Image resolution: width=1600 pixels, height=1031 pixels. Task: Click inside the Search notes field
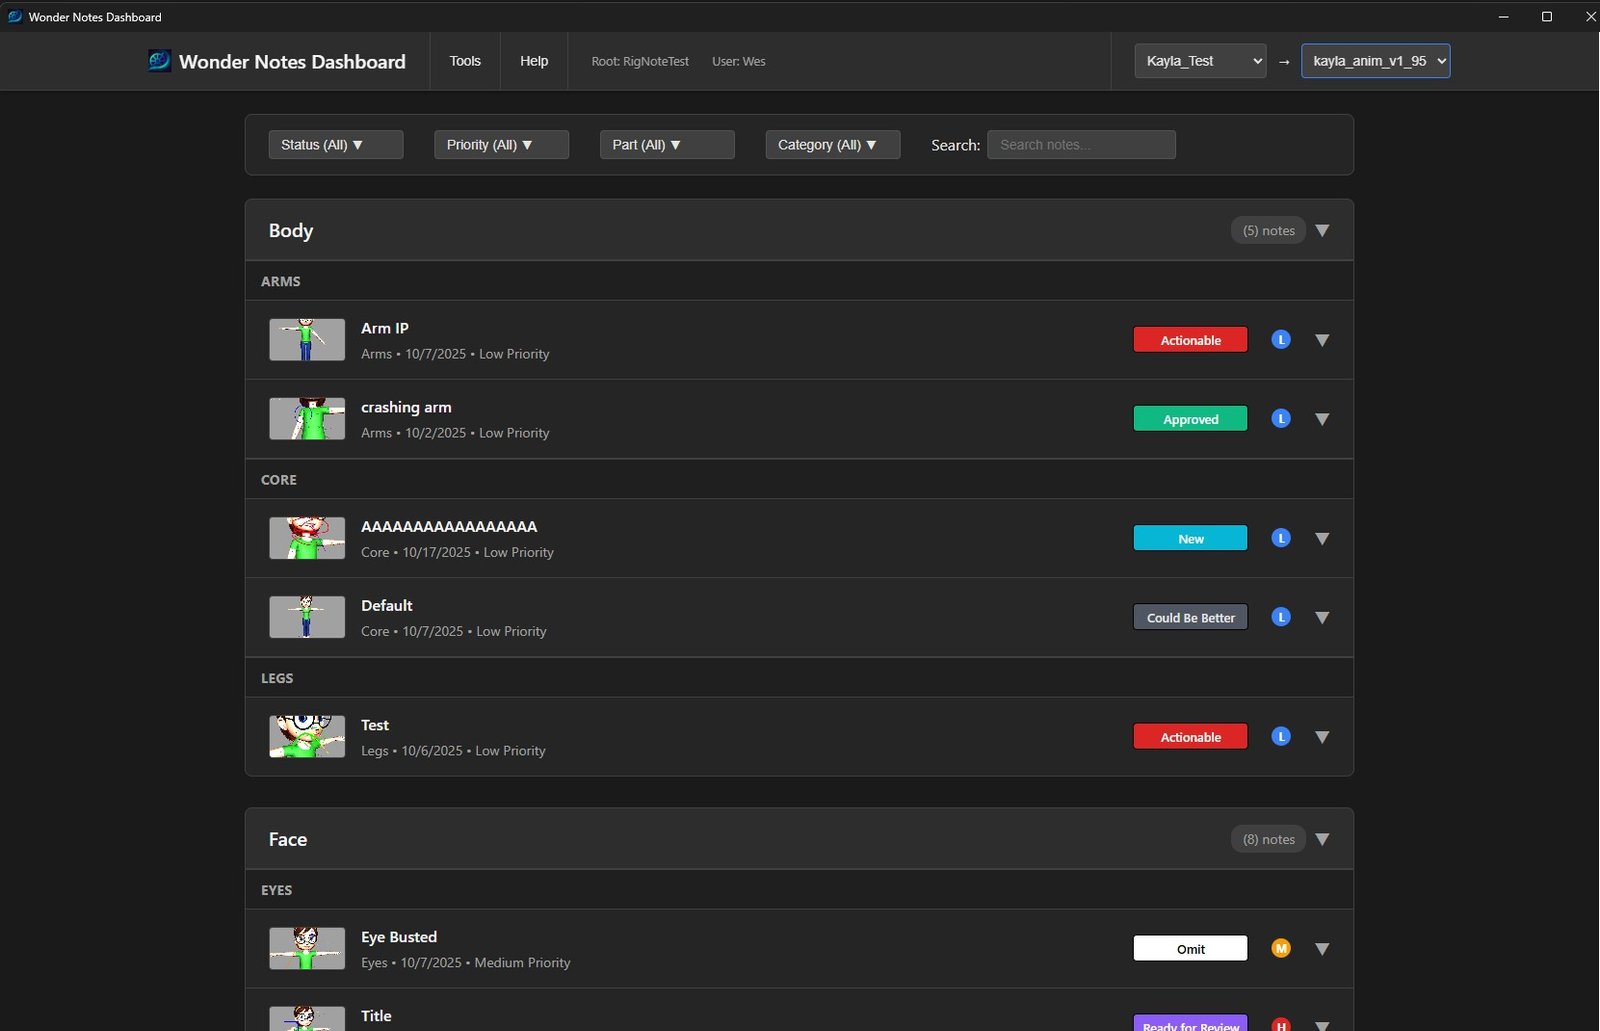[x=1080, y=144]
